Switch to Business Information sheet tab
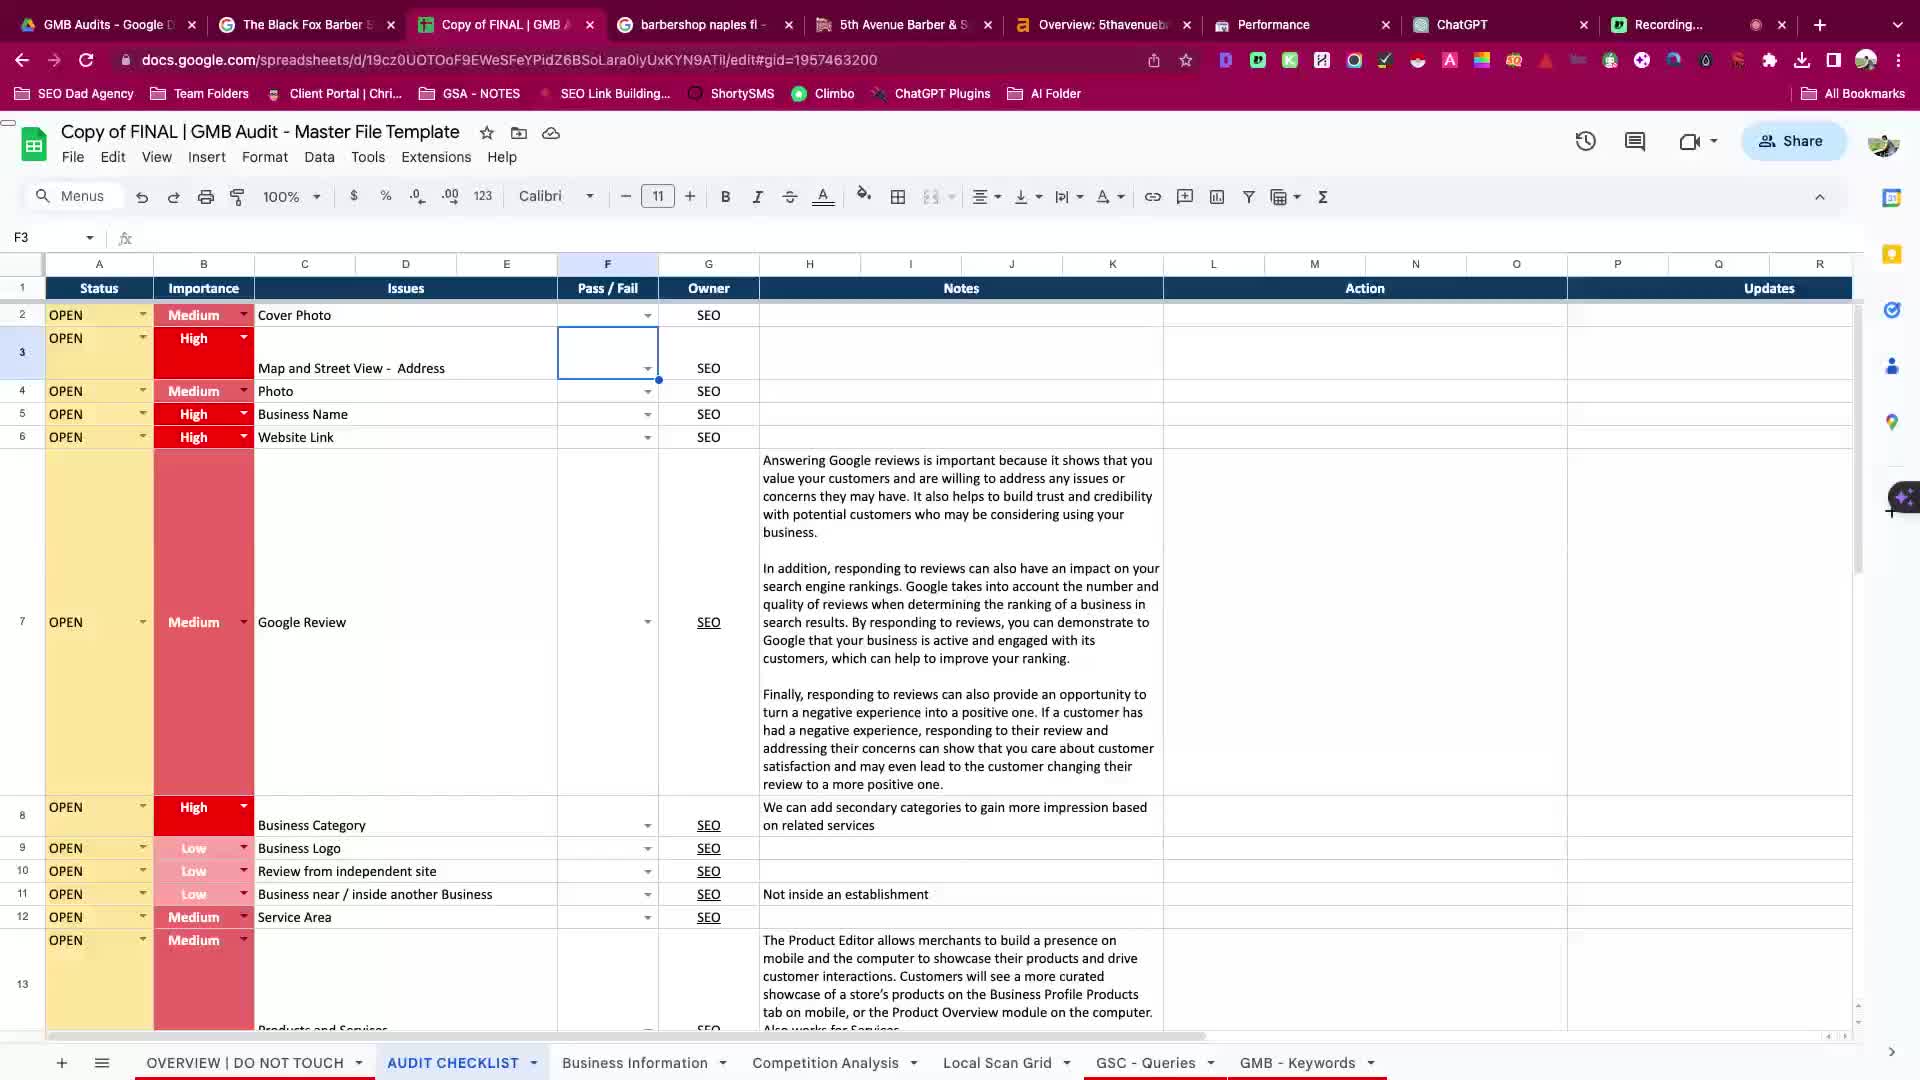 tap(634, 1063)
